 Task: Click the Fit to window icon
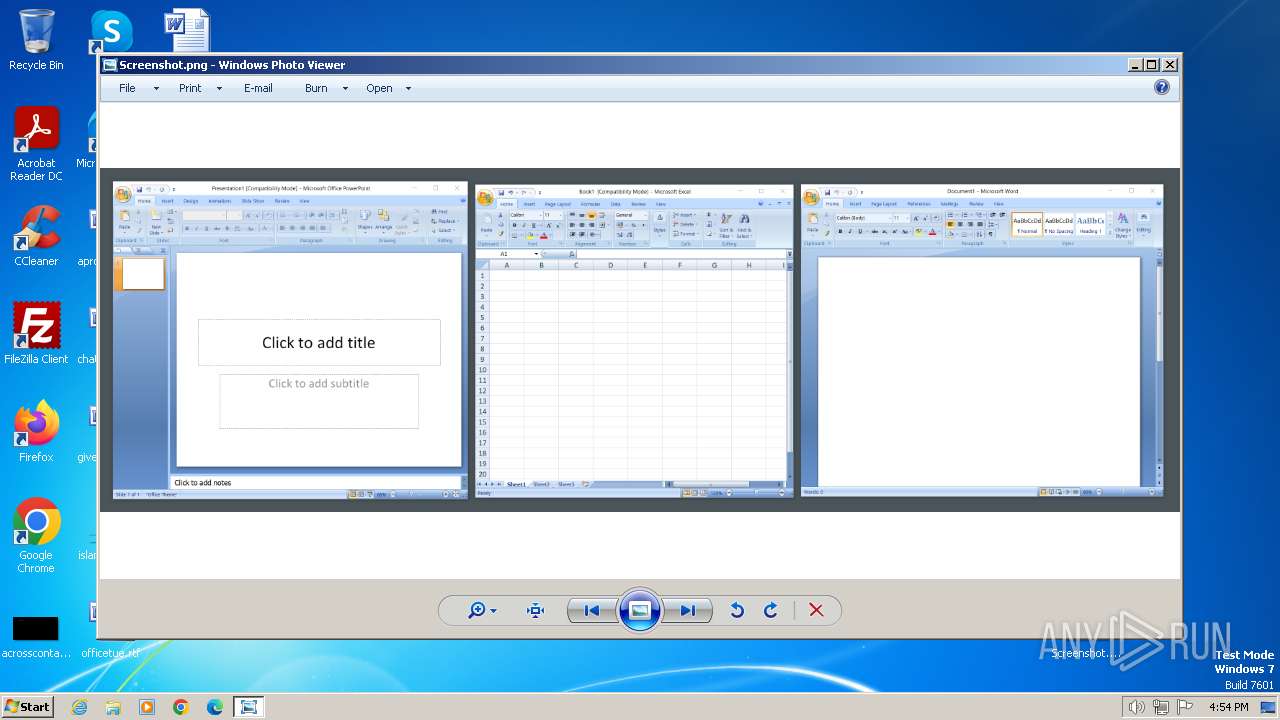pos(535,610)
